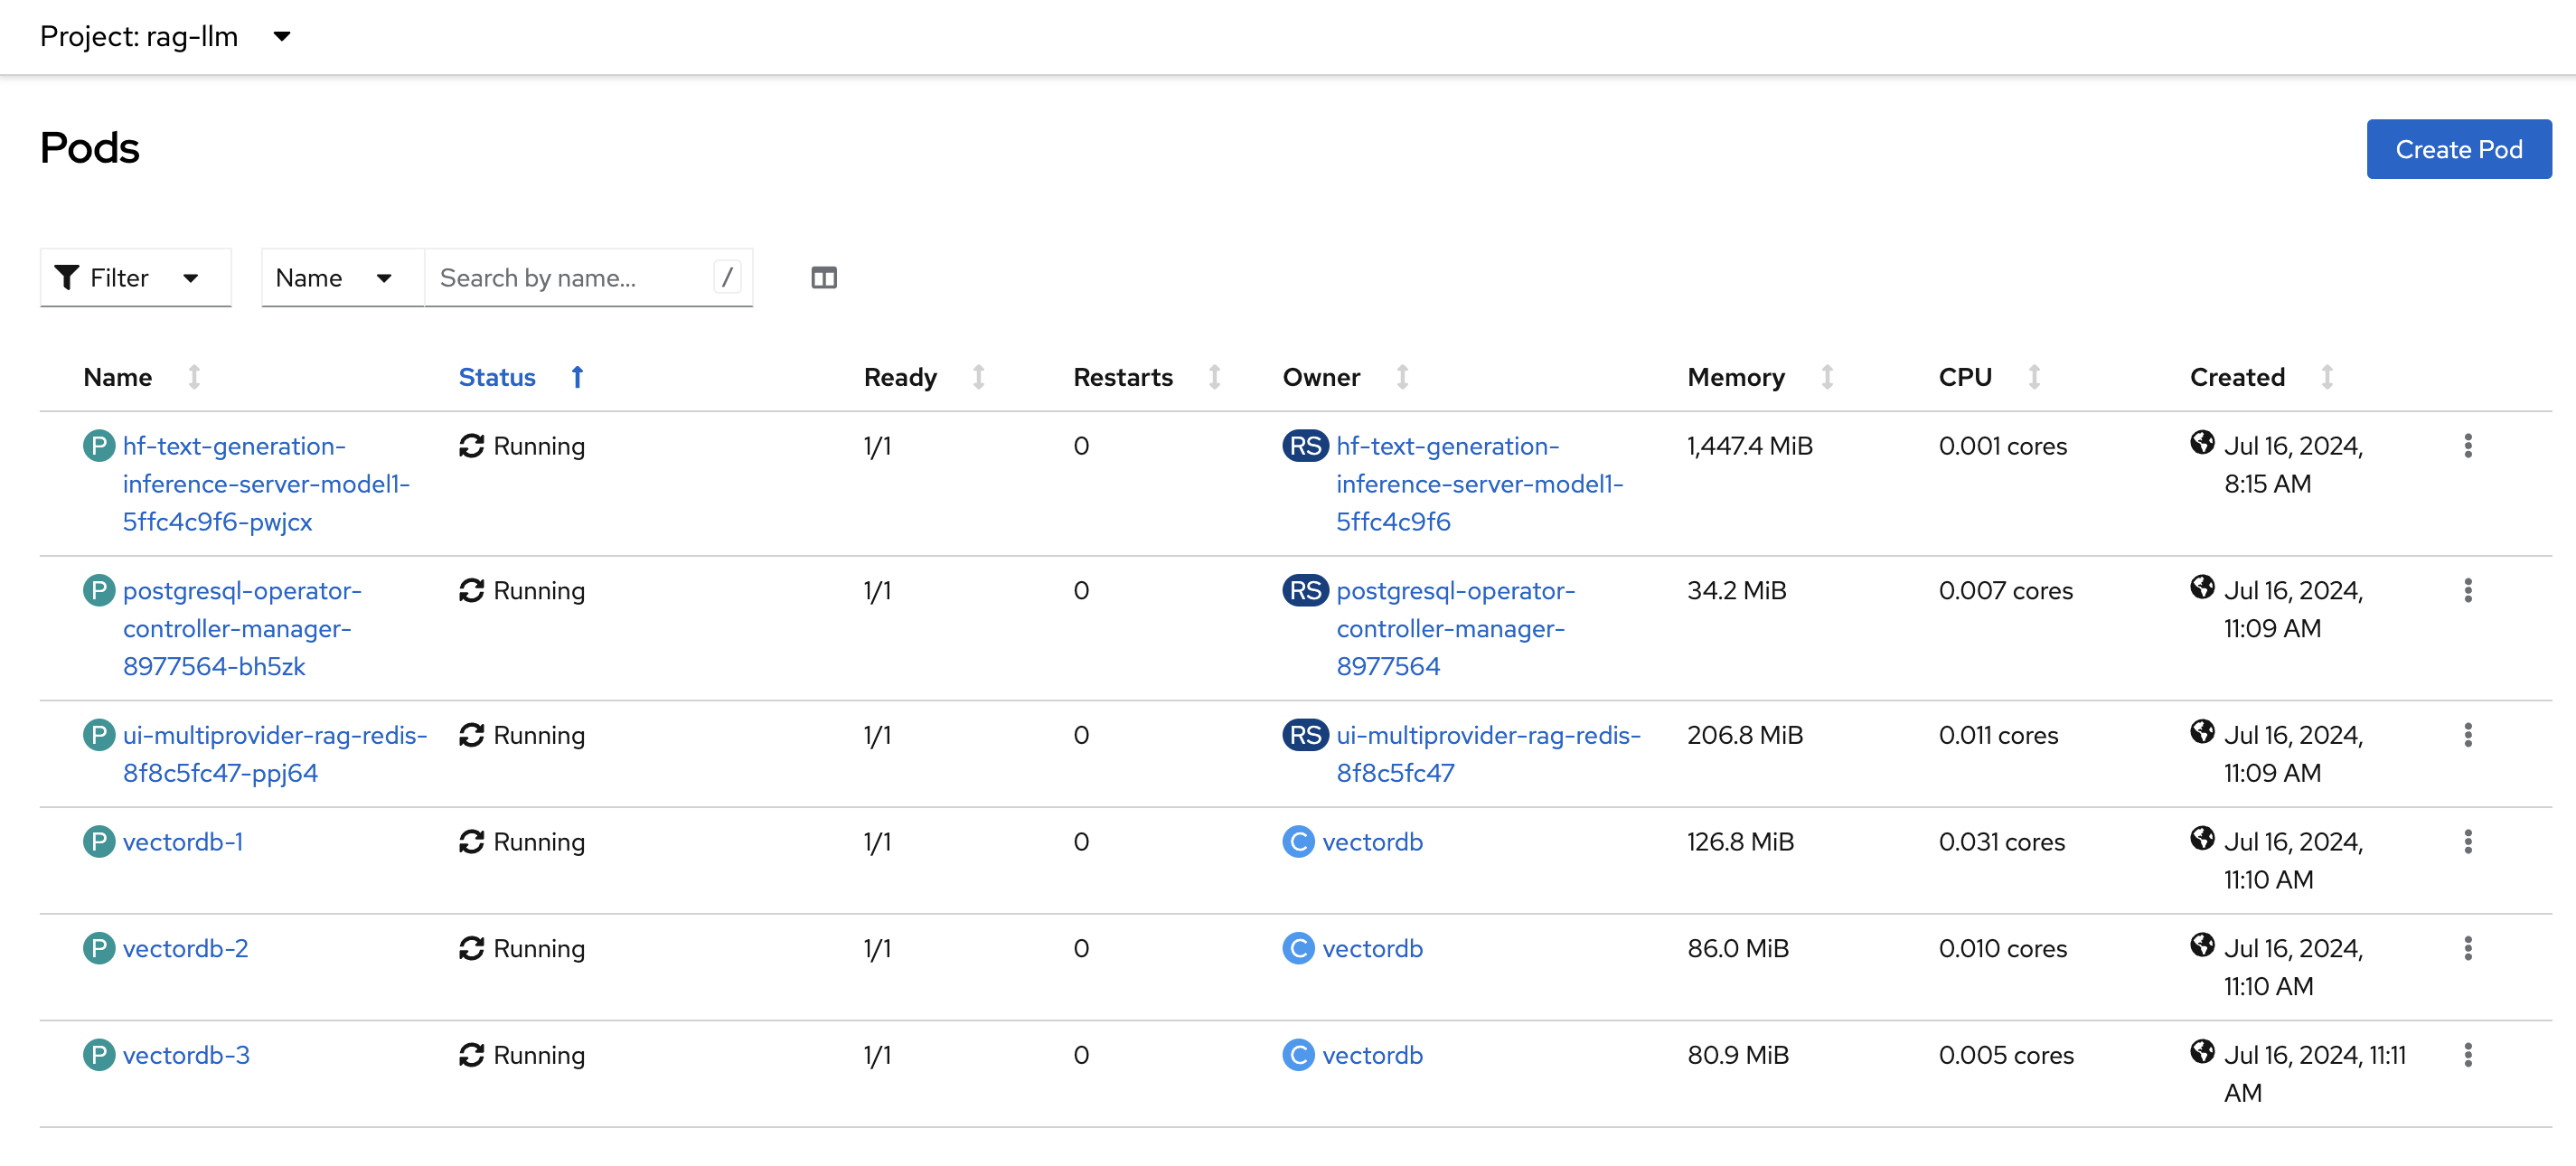Image resolution: width=2576 pixels, height=1166 pixels.
Task: Click sort icon beside CPU header
Action: click(x=2033, y=377)
